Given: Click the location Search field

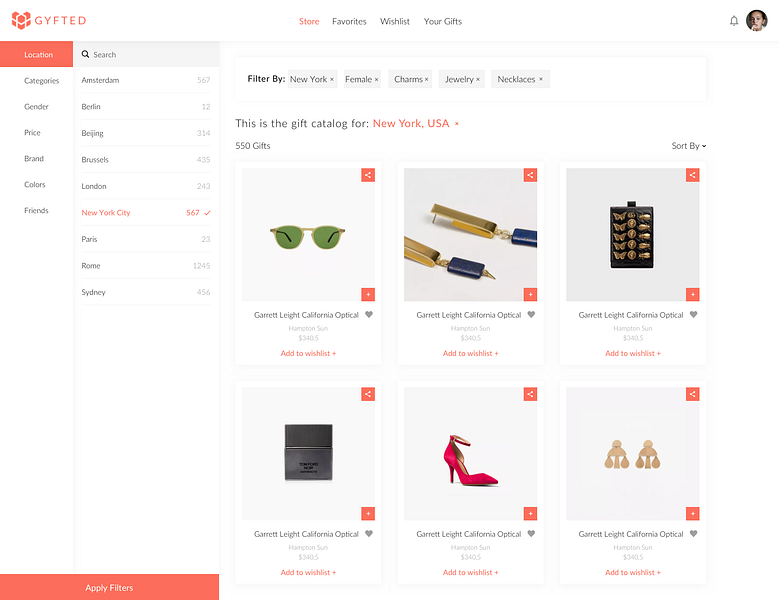Looking at the screenshot, I should click(x=146, y=54).
